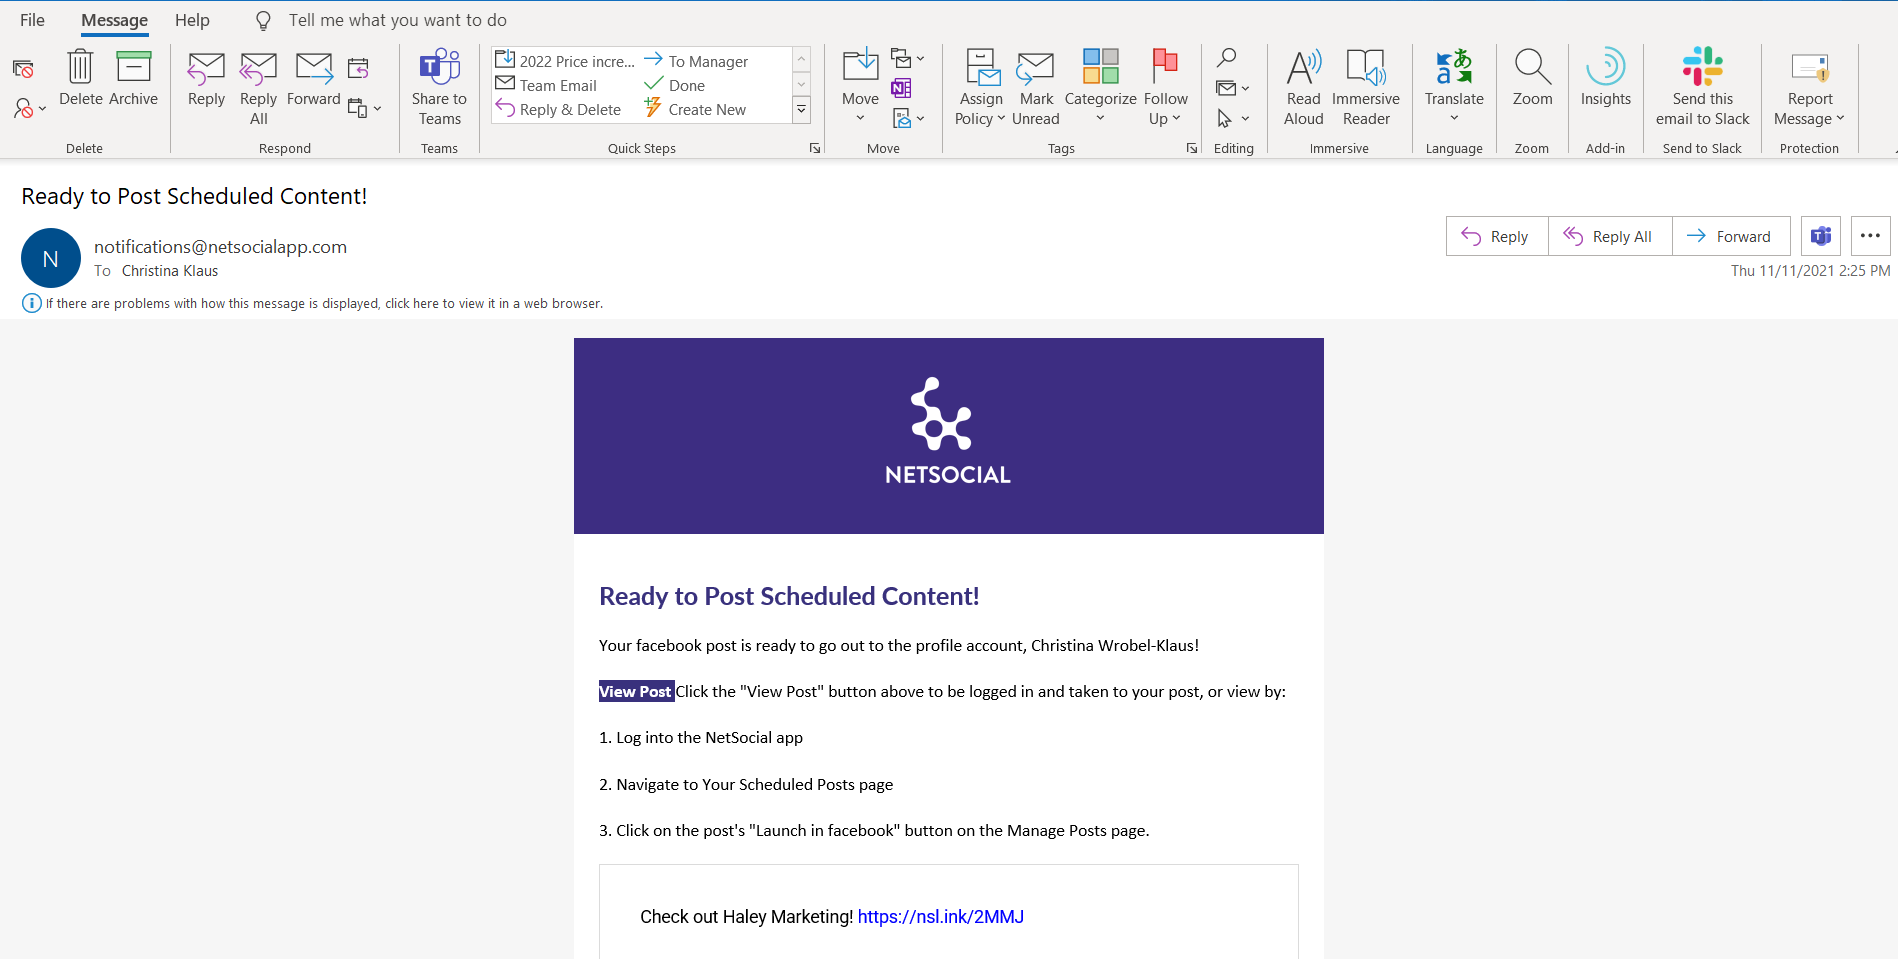
Task: Click Teams icon in message header
Action: click(x=1821, y=236)
